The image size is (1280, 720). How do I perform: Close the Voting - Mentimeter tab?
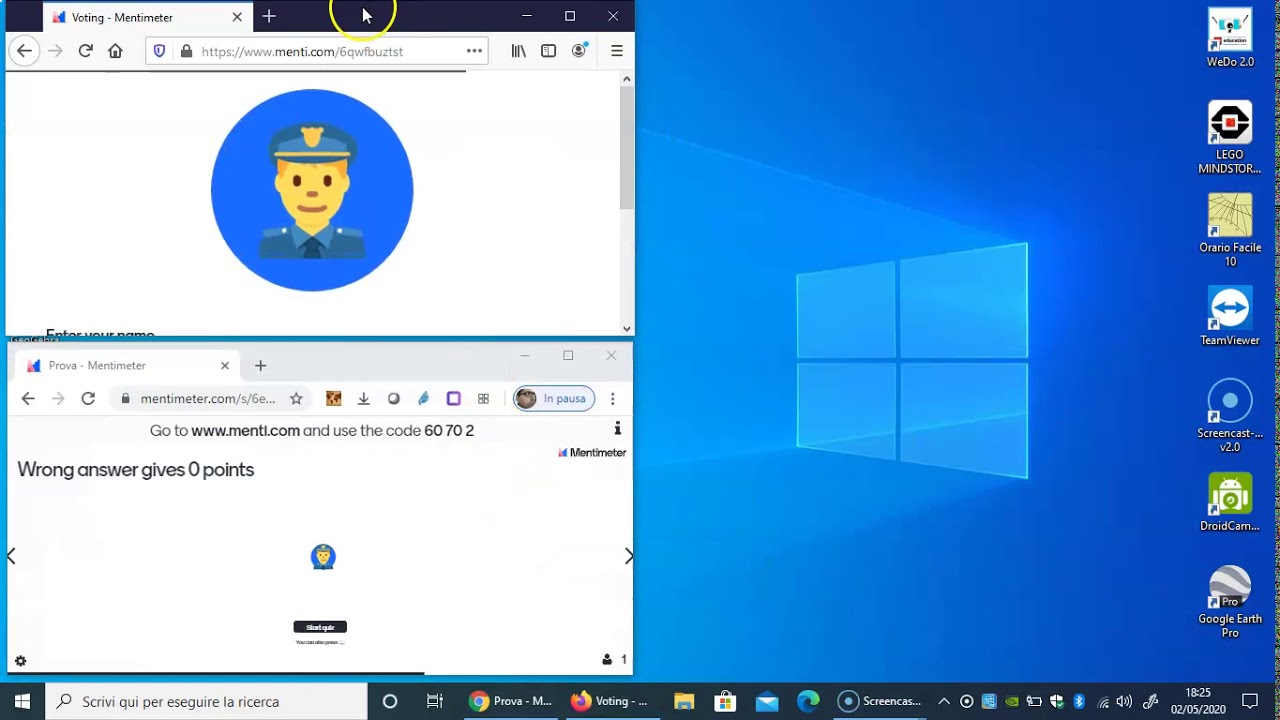pyautogui.click(x=237, y=17)
